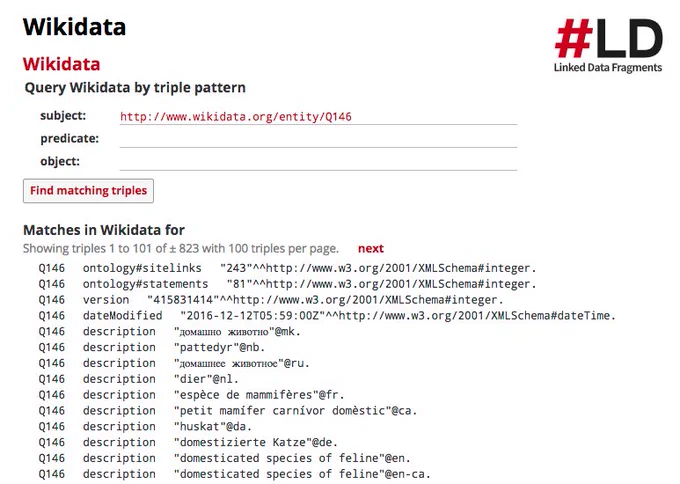Focus the subject input field
This screenshot has height=484, width=680.
[x=318, y=116]
